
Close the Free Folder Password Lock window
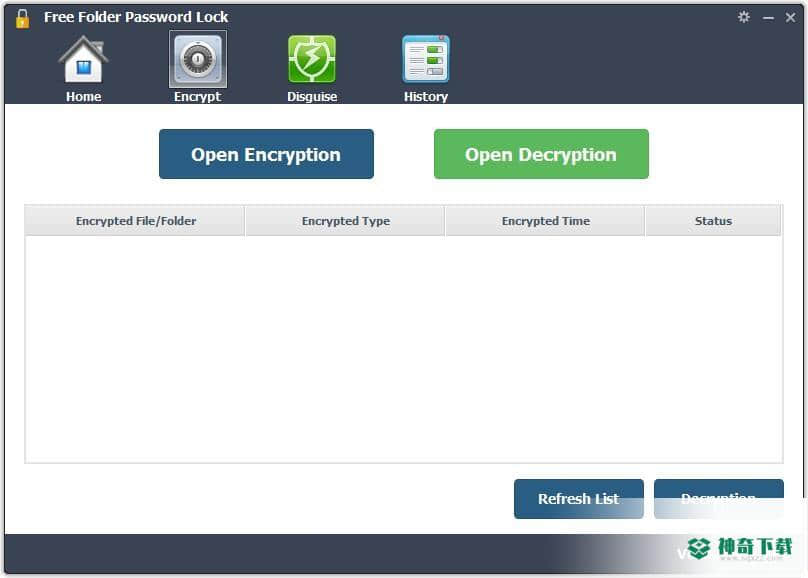pos(790,18)
